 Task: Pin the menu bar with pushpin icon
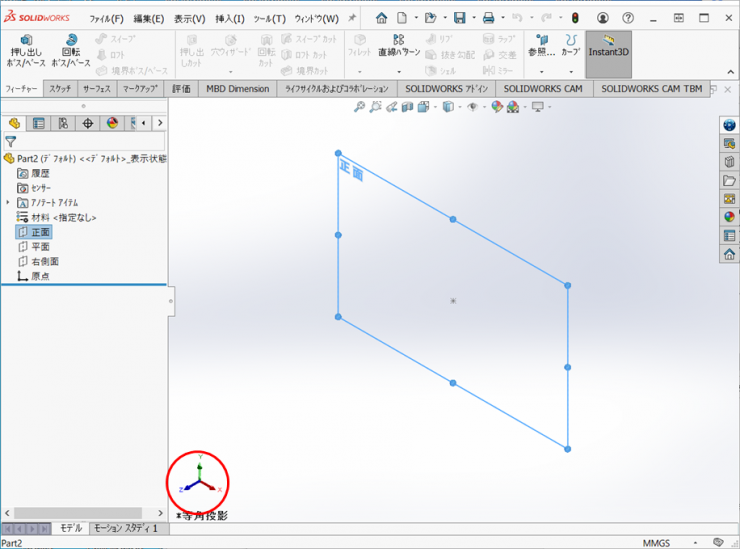352,18
